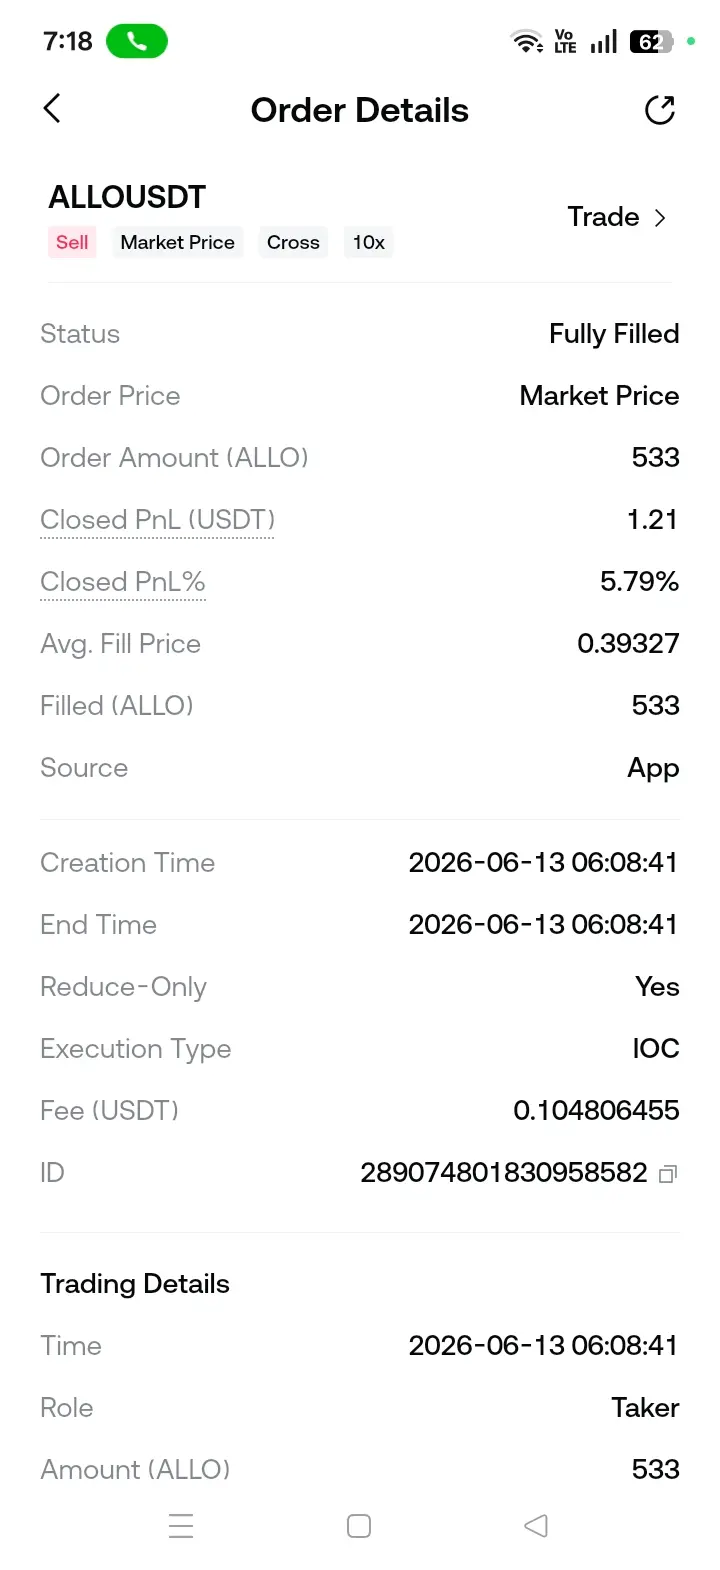Image resolution: width=720 pixels, height=1570 pixels.
Task: Tap the Wi-Fi status icon
Action: [527, 42]
